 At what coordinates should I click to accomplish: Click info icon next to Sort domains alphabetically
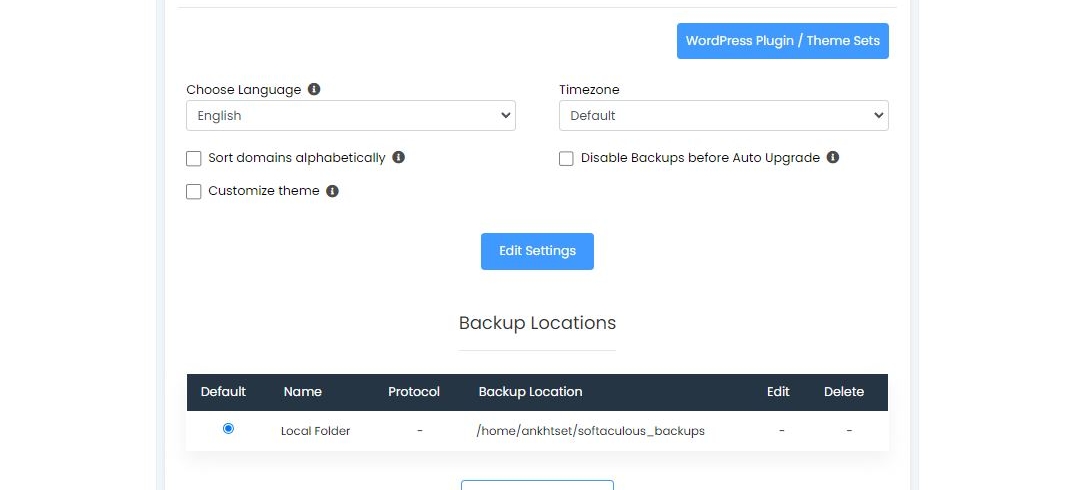click(398, 157)
